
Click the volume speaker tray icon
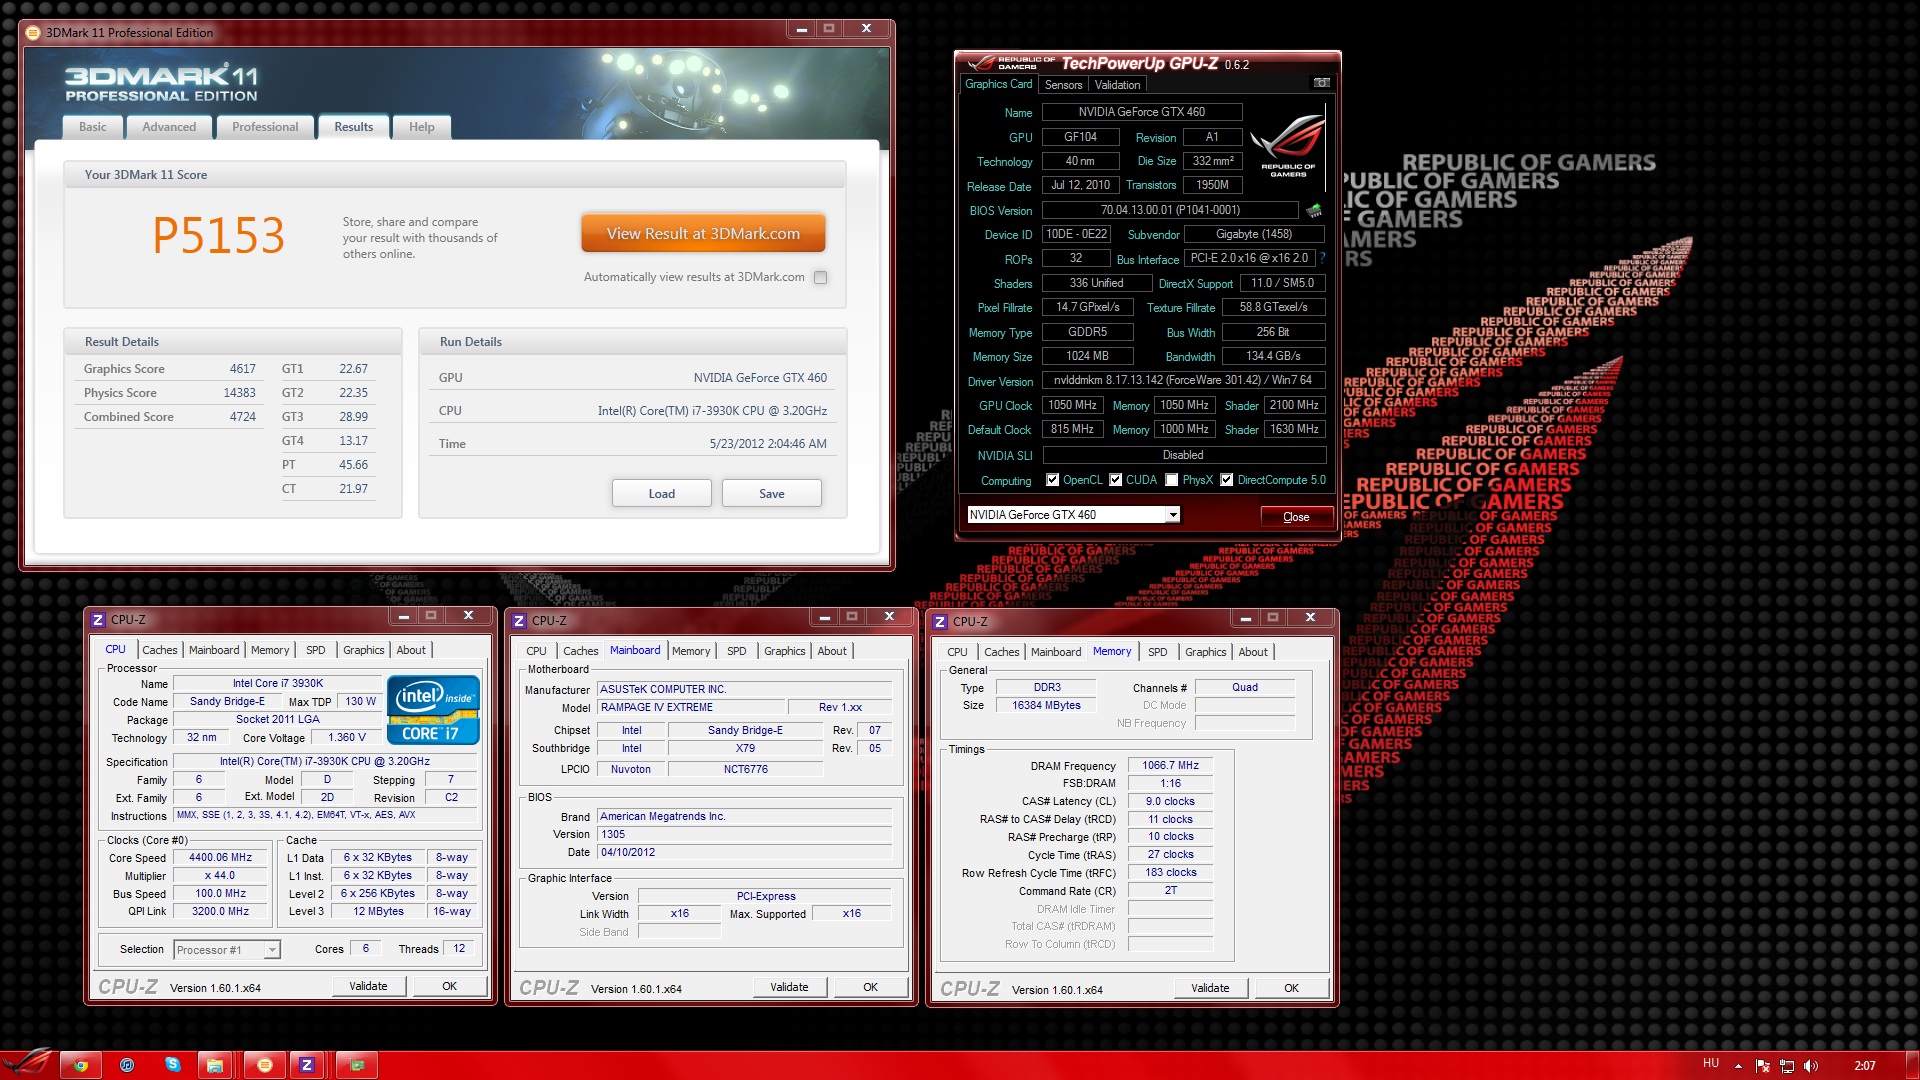pos(1810,1066)
